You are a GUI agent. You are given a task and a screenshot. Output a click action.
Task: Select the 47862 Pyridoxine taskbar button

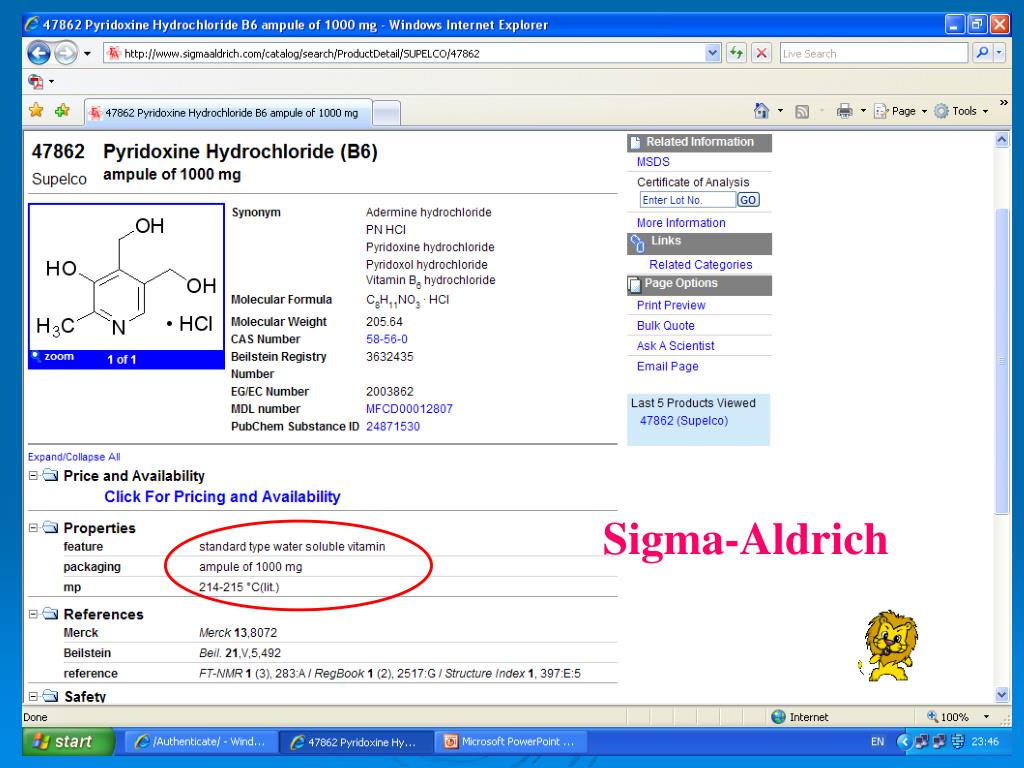click(356, 742)
